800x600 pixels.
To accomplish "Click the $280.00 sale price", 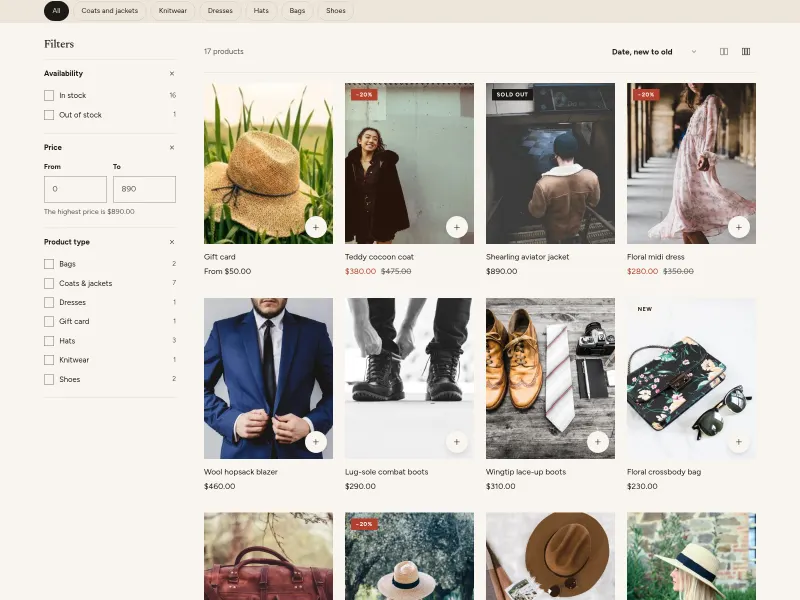I will [x=642, y=271].
